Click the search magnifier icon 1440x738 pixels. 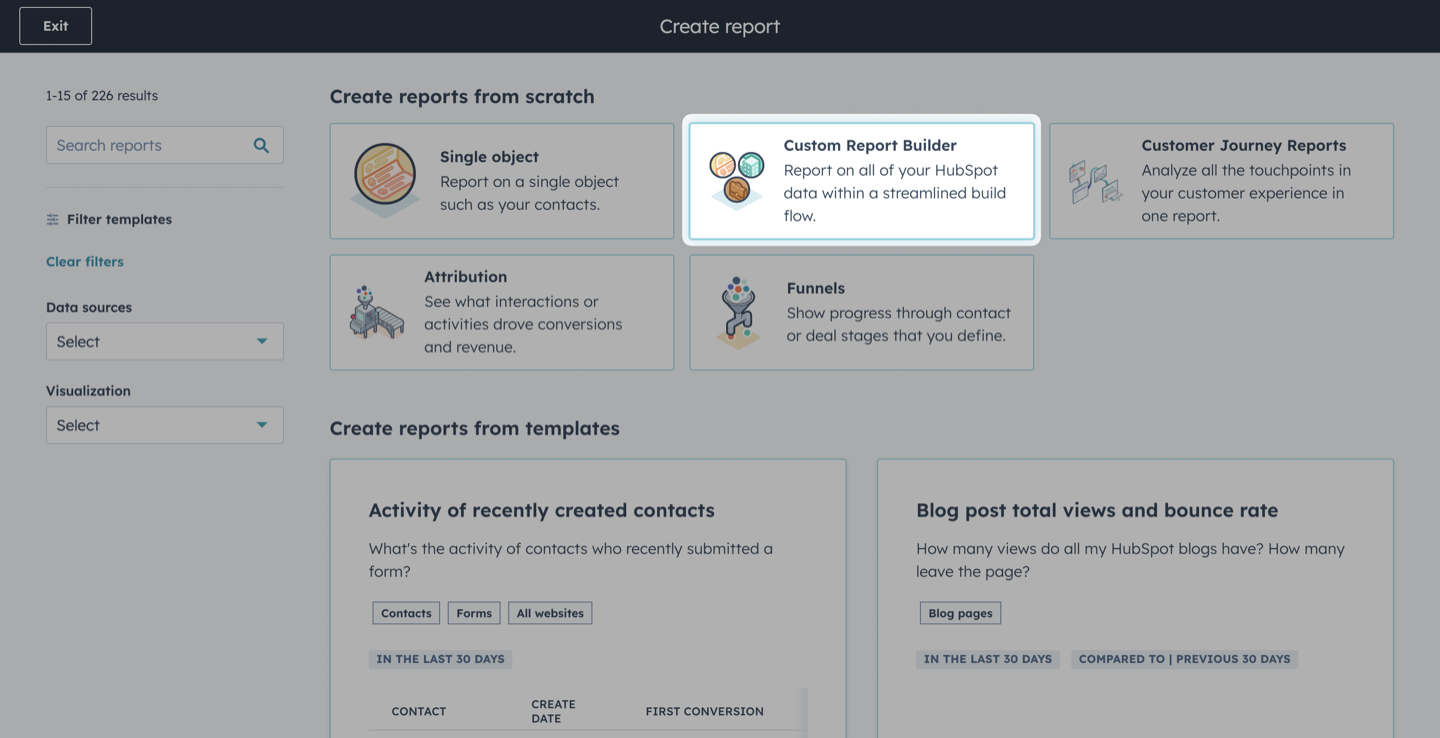[261, 145]
